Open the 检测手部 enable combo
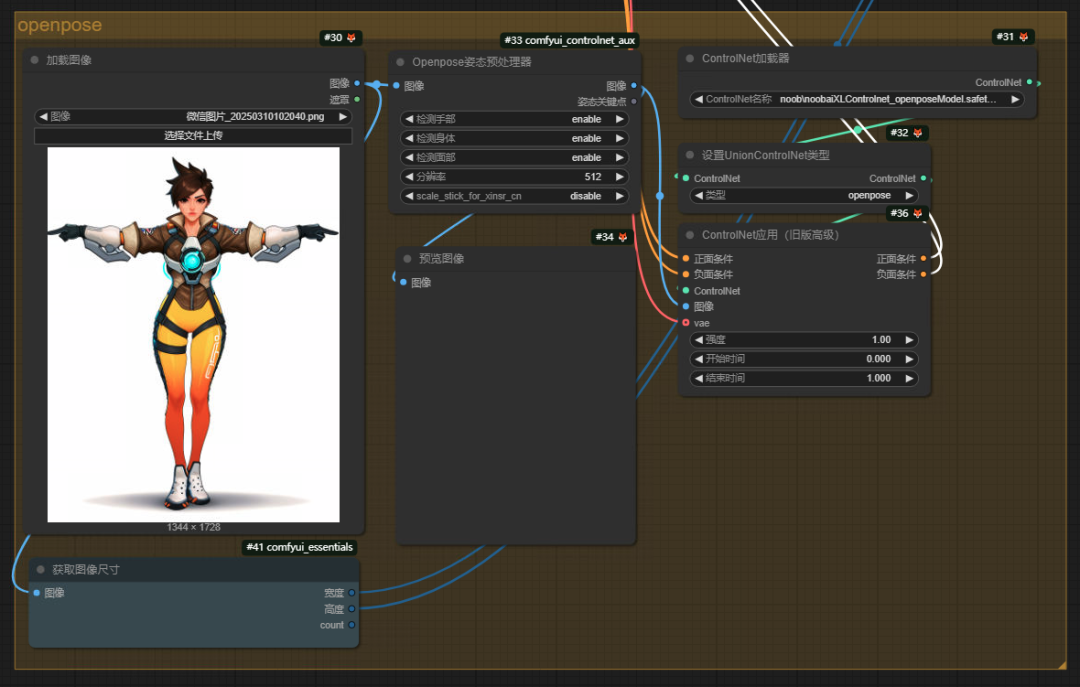1080x687 pixels. pyautogui.click(x=515, y=119)
